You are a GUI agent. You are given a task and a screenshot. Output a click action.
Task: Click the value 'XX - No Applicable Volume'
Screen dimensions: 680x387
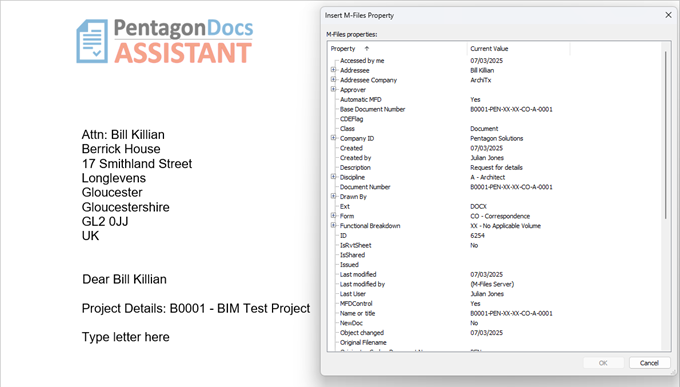click(x=506, y=226)
